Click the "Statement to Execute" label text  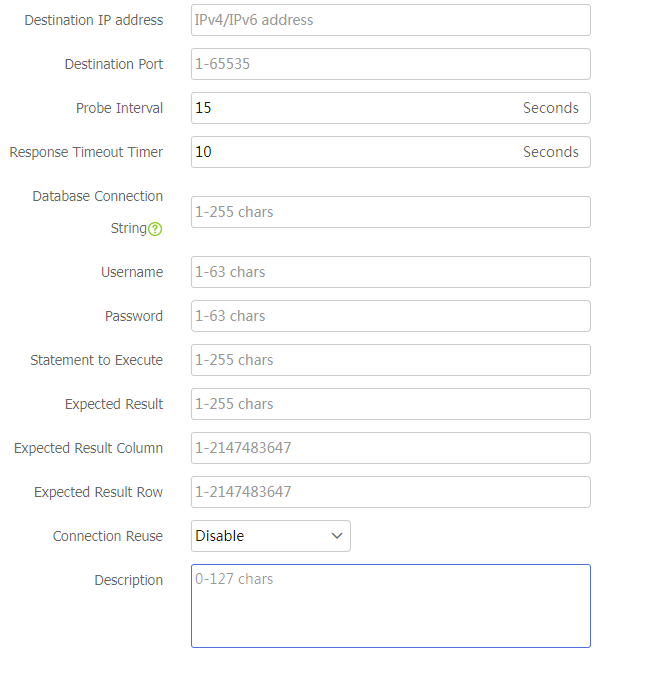[96, 360]
